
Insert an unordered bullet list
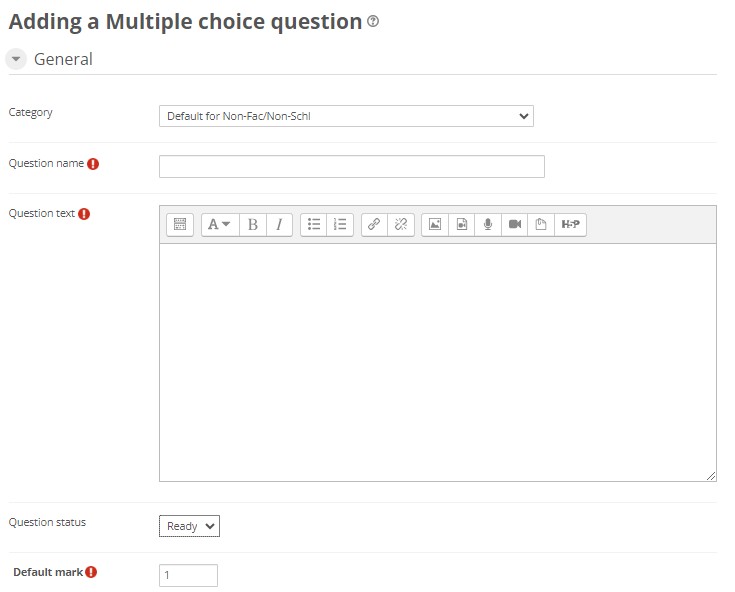[314, 225]
